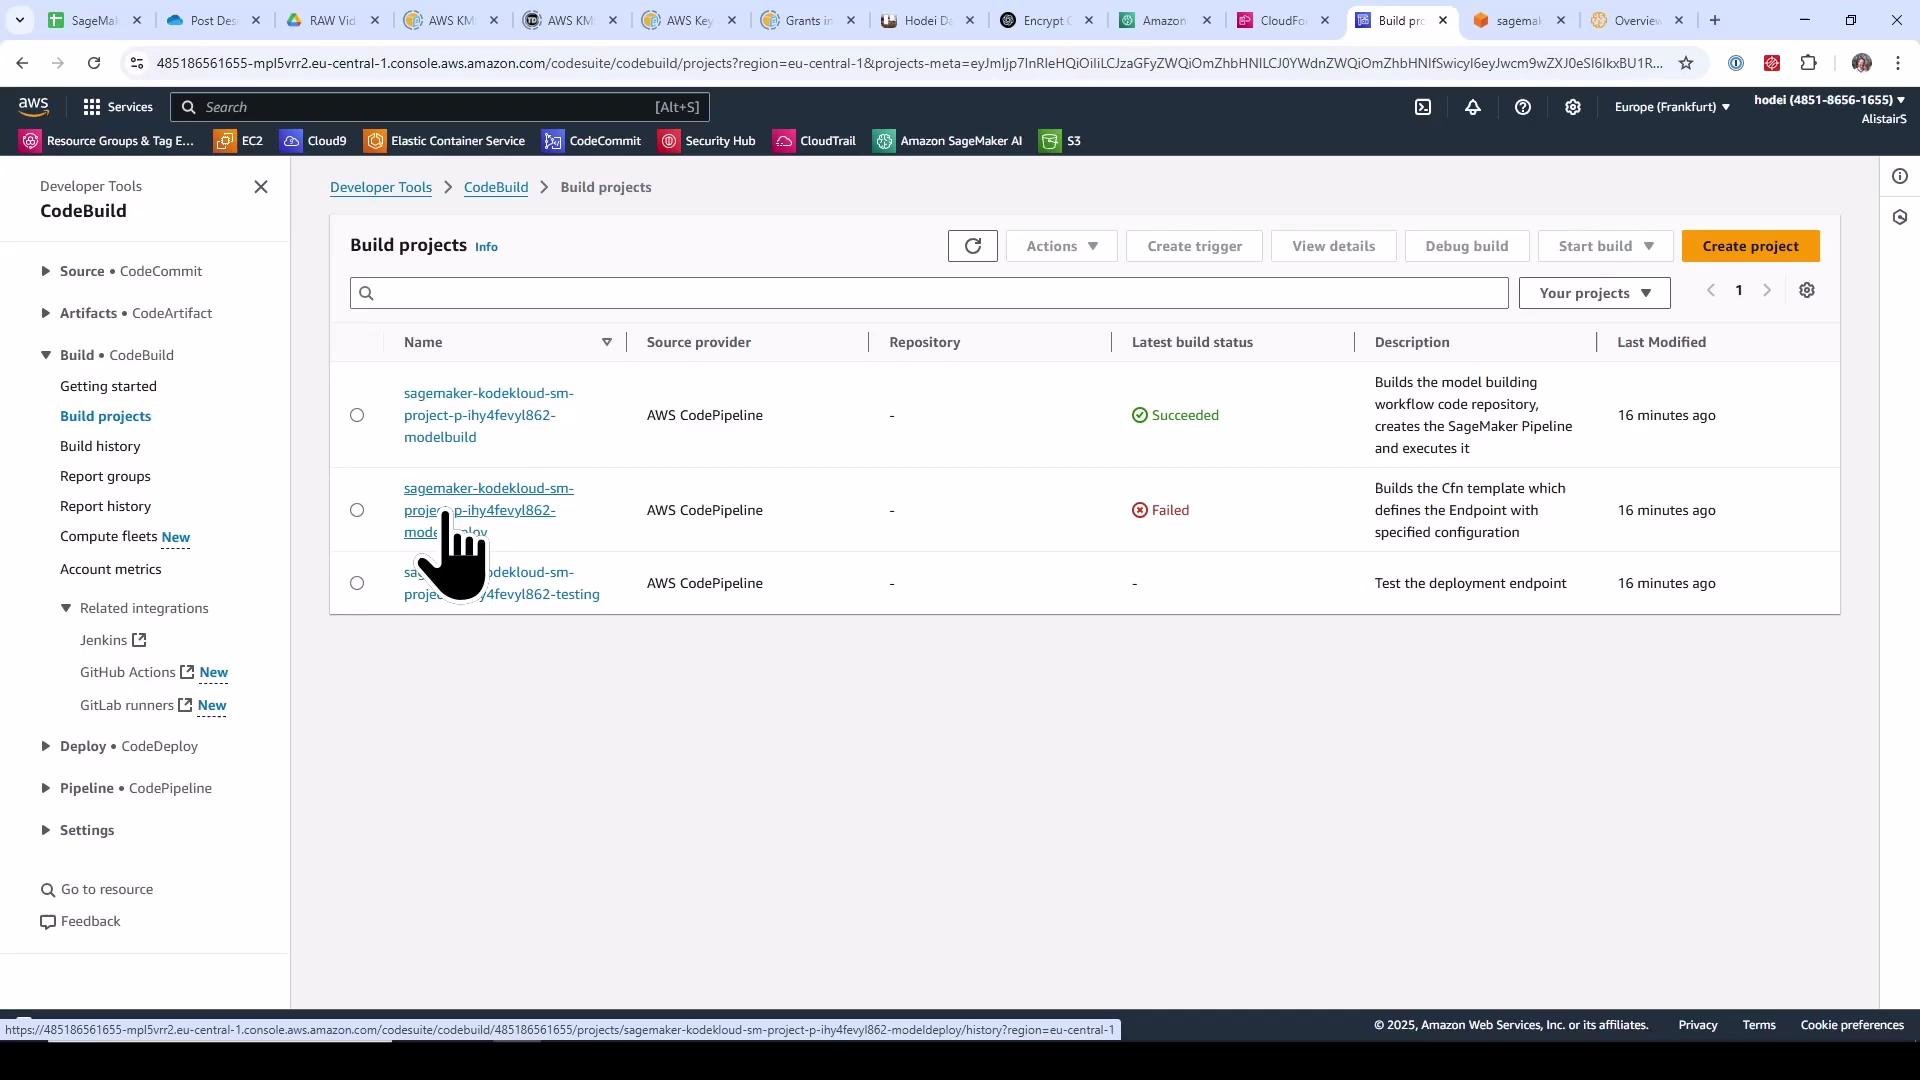Open CloudTrail shortcut
The width and height of the screenshot is (1920, 1080).
click(815, 141)
